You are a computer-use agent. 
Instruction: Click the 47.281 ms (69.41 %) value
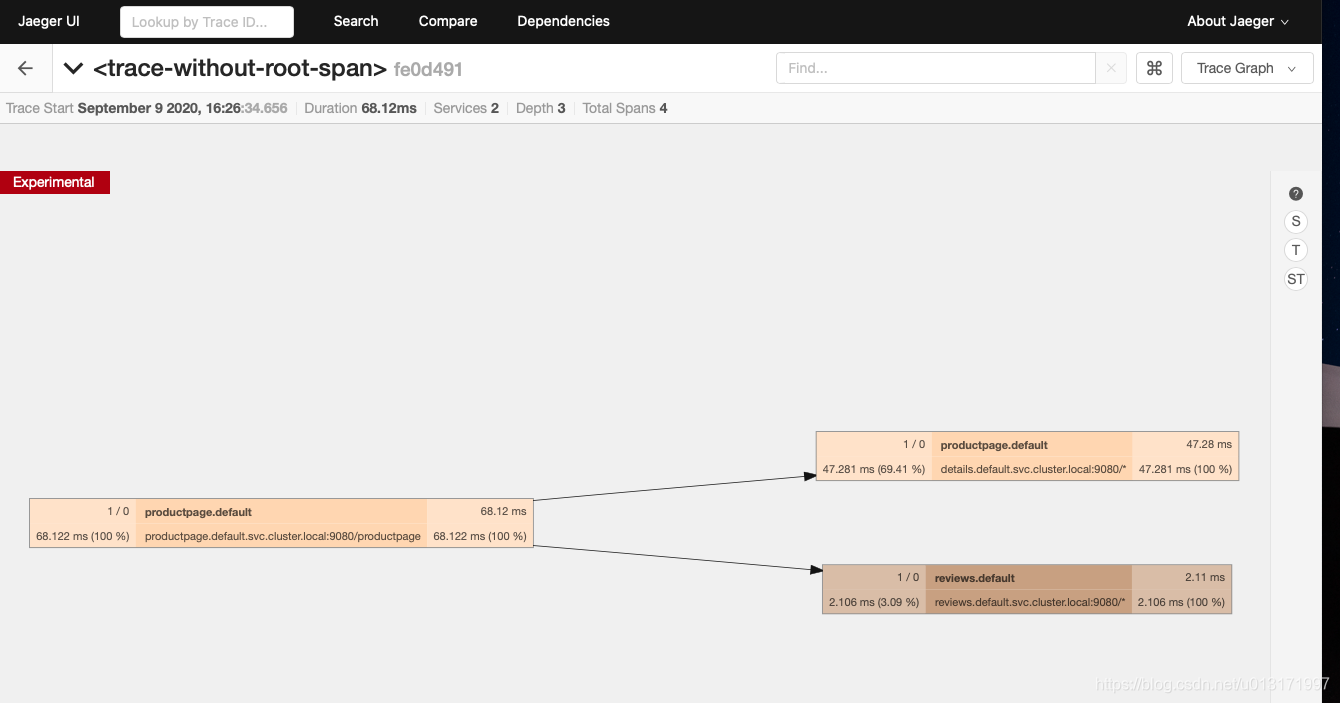coord(873,469)
